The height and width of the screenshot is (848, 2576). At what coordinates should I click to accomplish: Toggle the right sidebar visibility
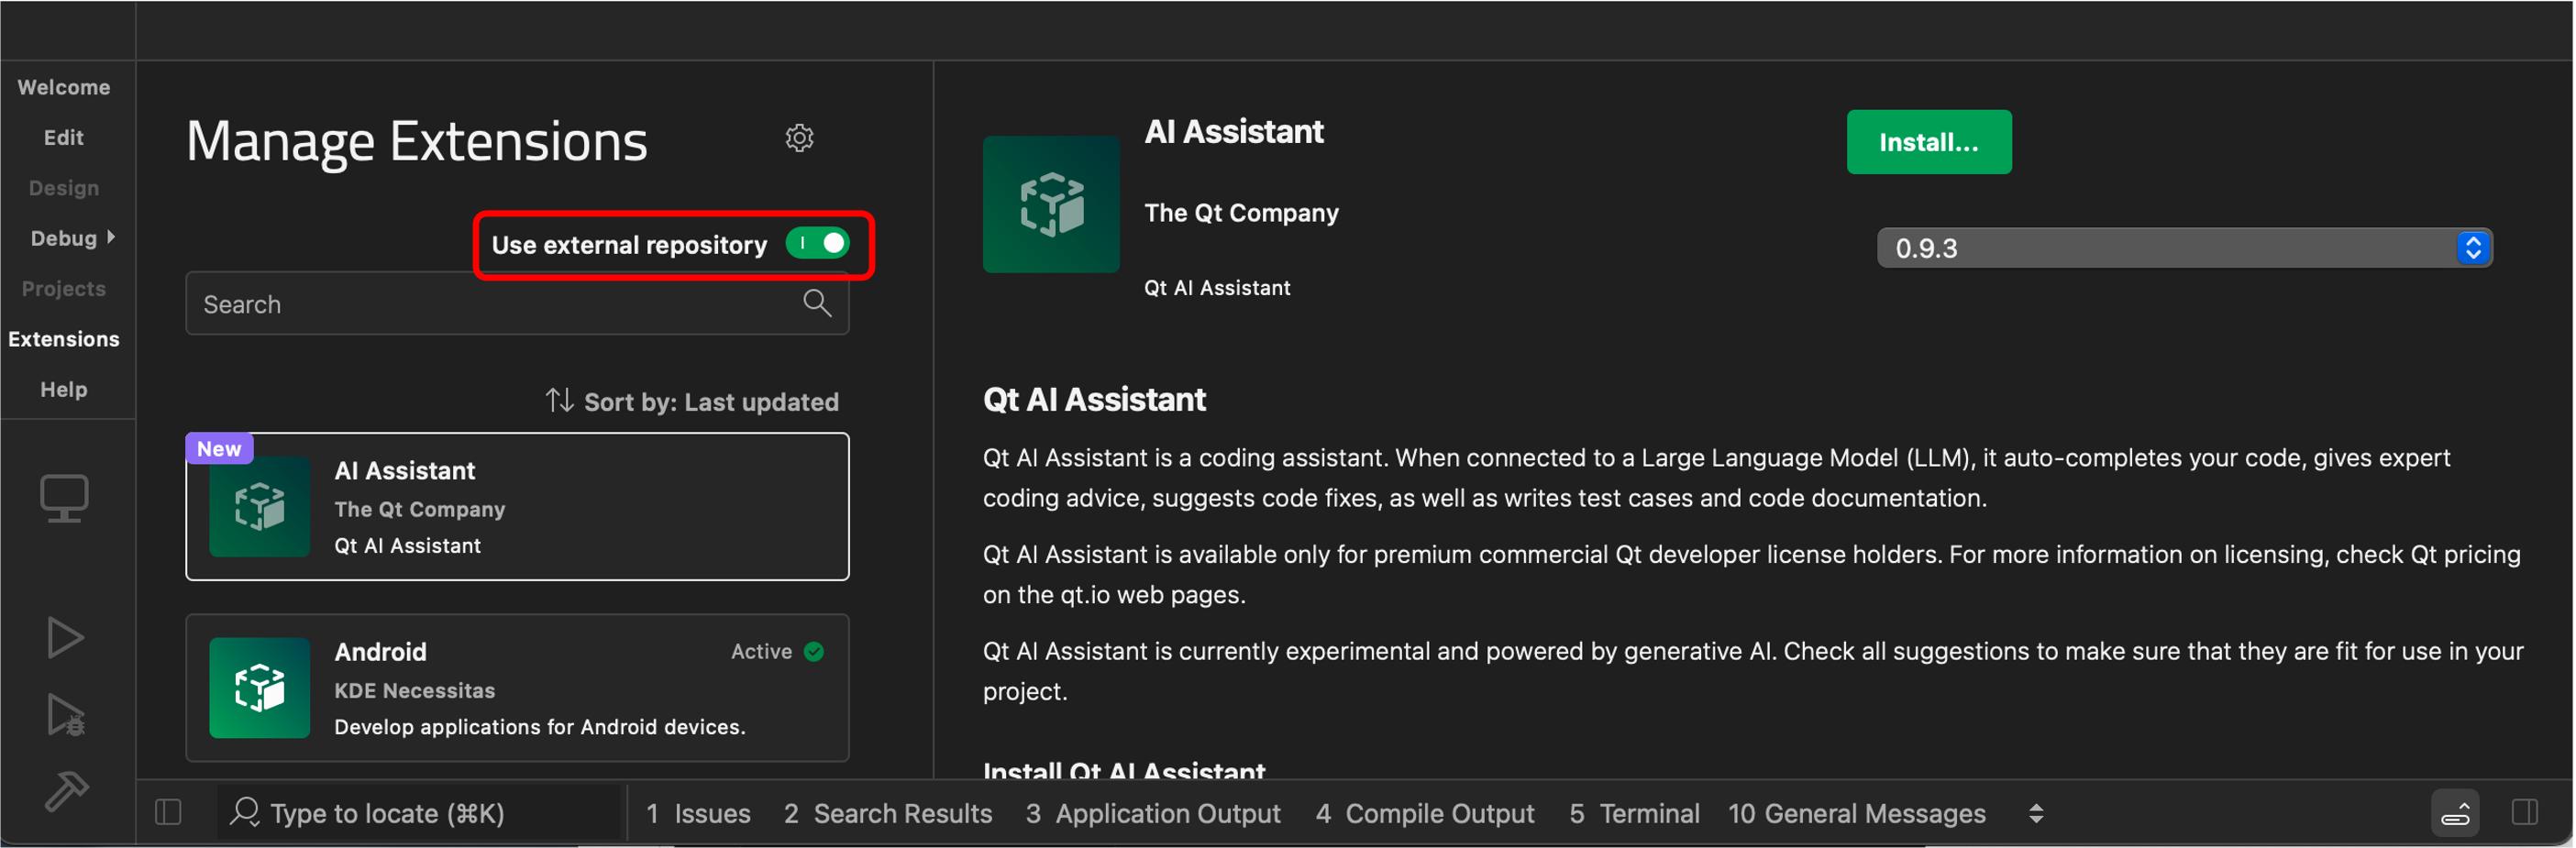[2523, 812]
